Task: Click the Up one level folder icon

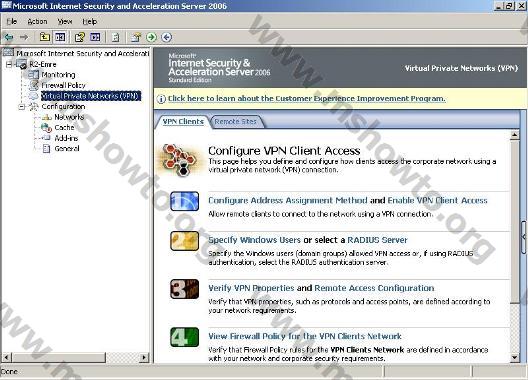Action: pos(45,37)
